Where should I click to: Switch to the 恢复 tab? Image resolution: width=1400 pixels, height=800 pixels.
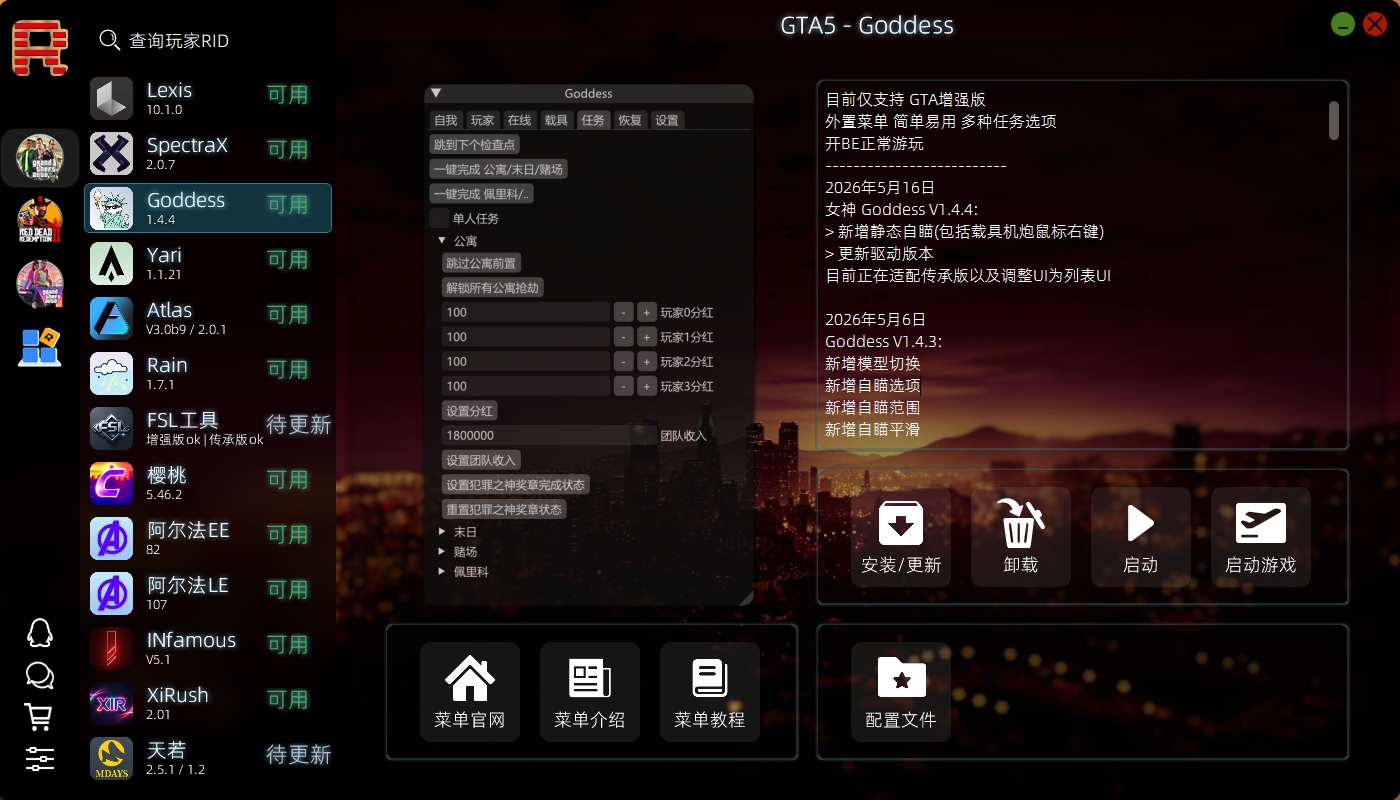tap(630, 120)
